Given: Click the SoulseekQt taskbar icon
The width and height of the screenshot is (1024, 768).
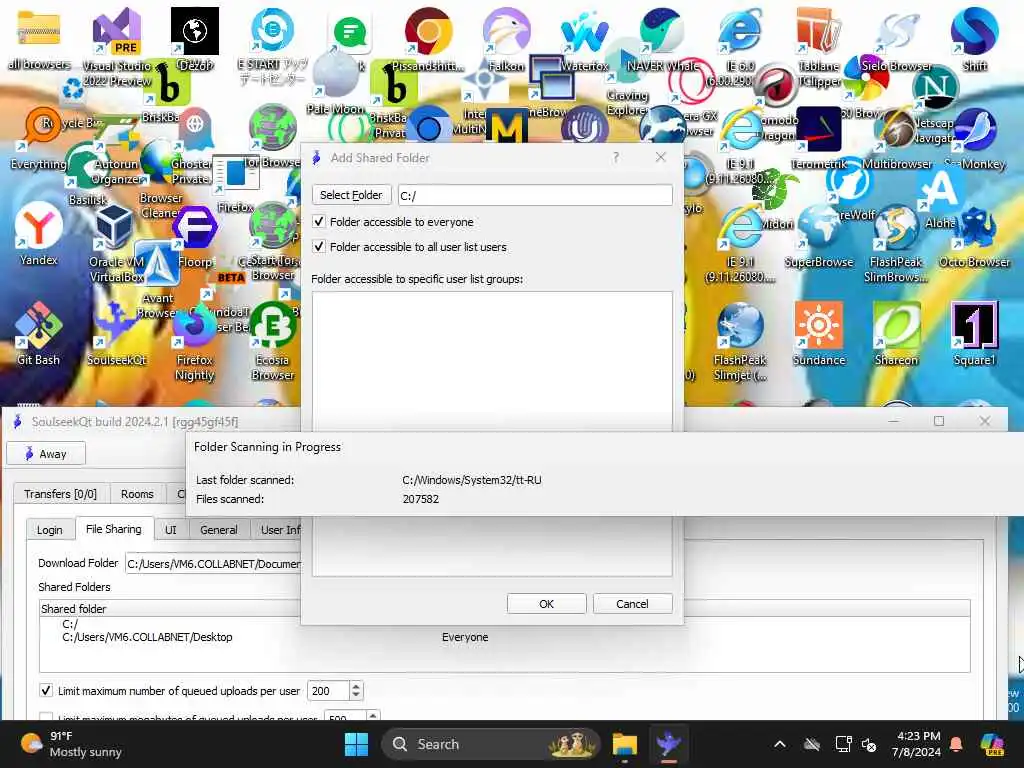Looking at the screenshot, I should (x=669, y=744).
